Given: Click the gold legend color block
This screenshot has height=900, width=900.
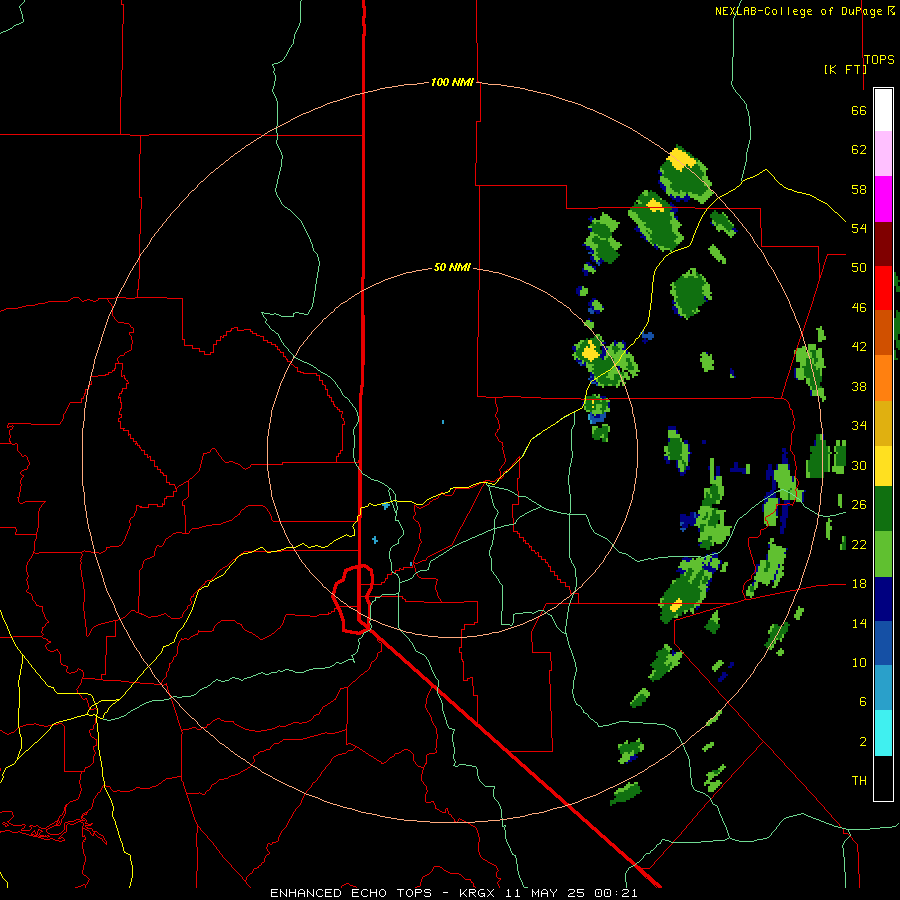Looking at the screenshot, I should tap(883, 423).
